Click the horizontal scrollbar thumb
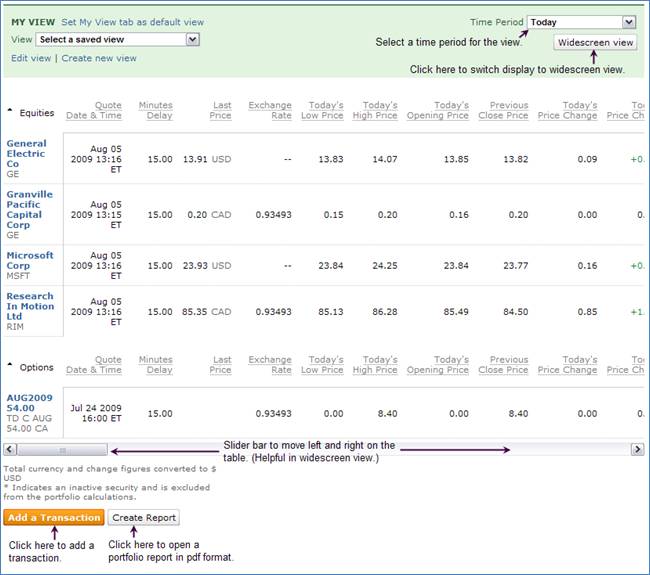Viewport: 650px width, 575px height. [62, 450]
